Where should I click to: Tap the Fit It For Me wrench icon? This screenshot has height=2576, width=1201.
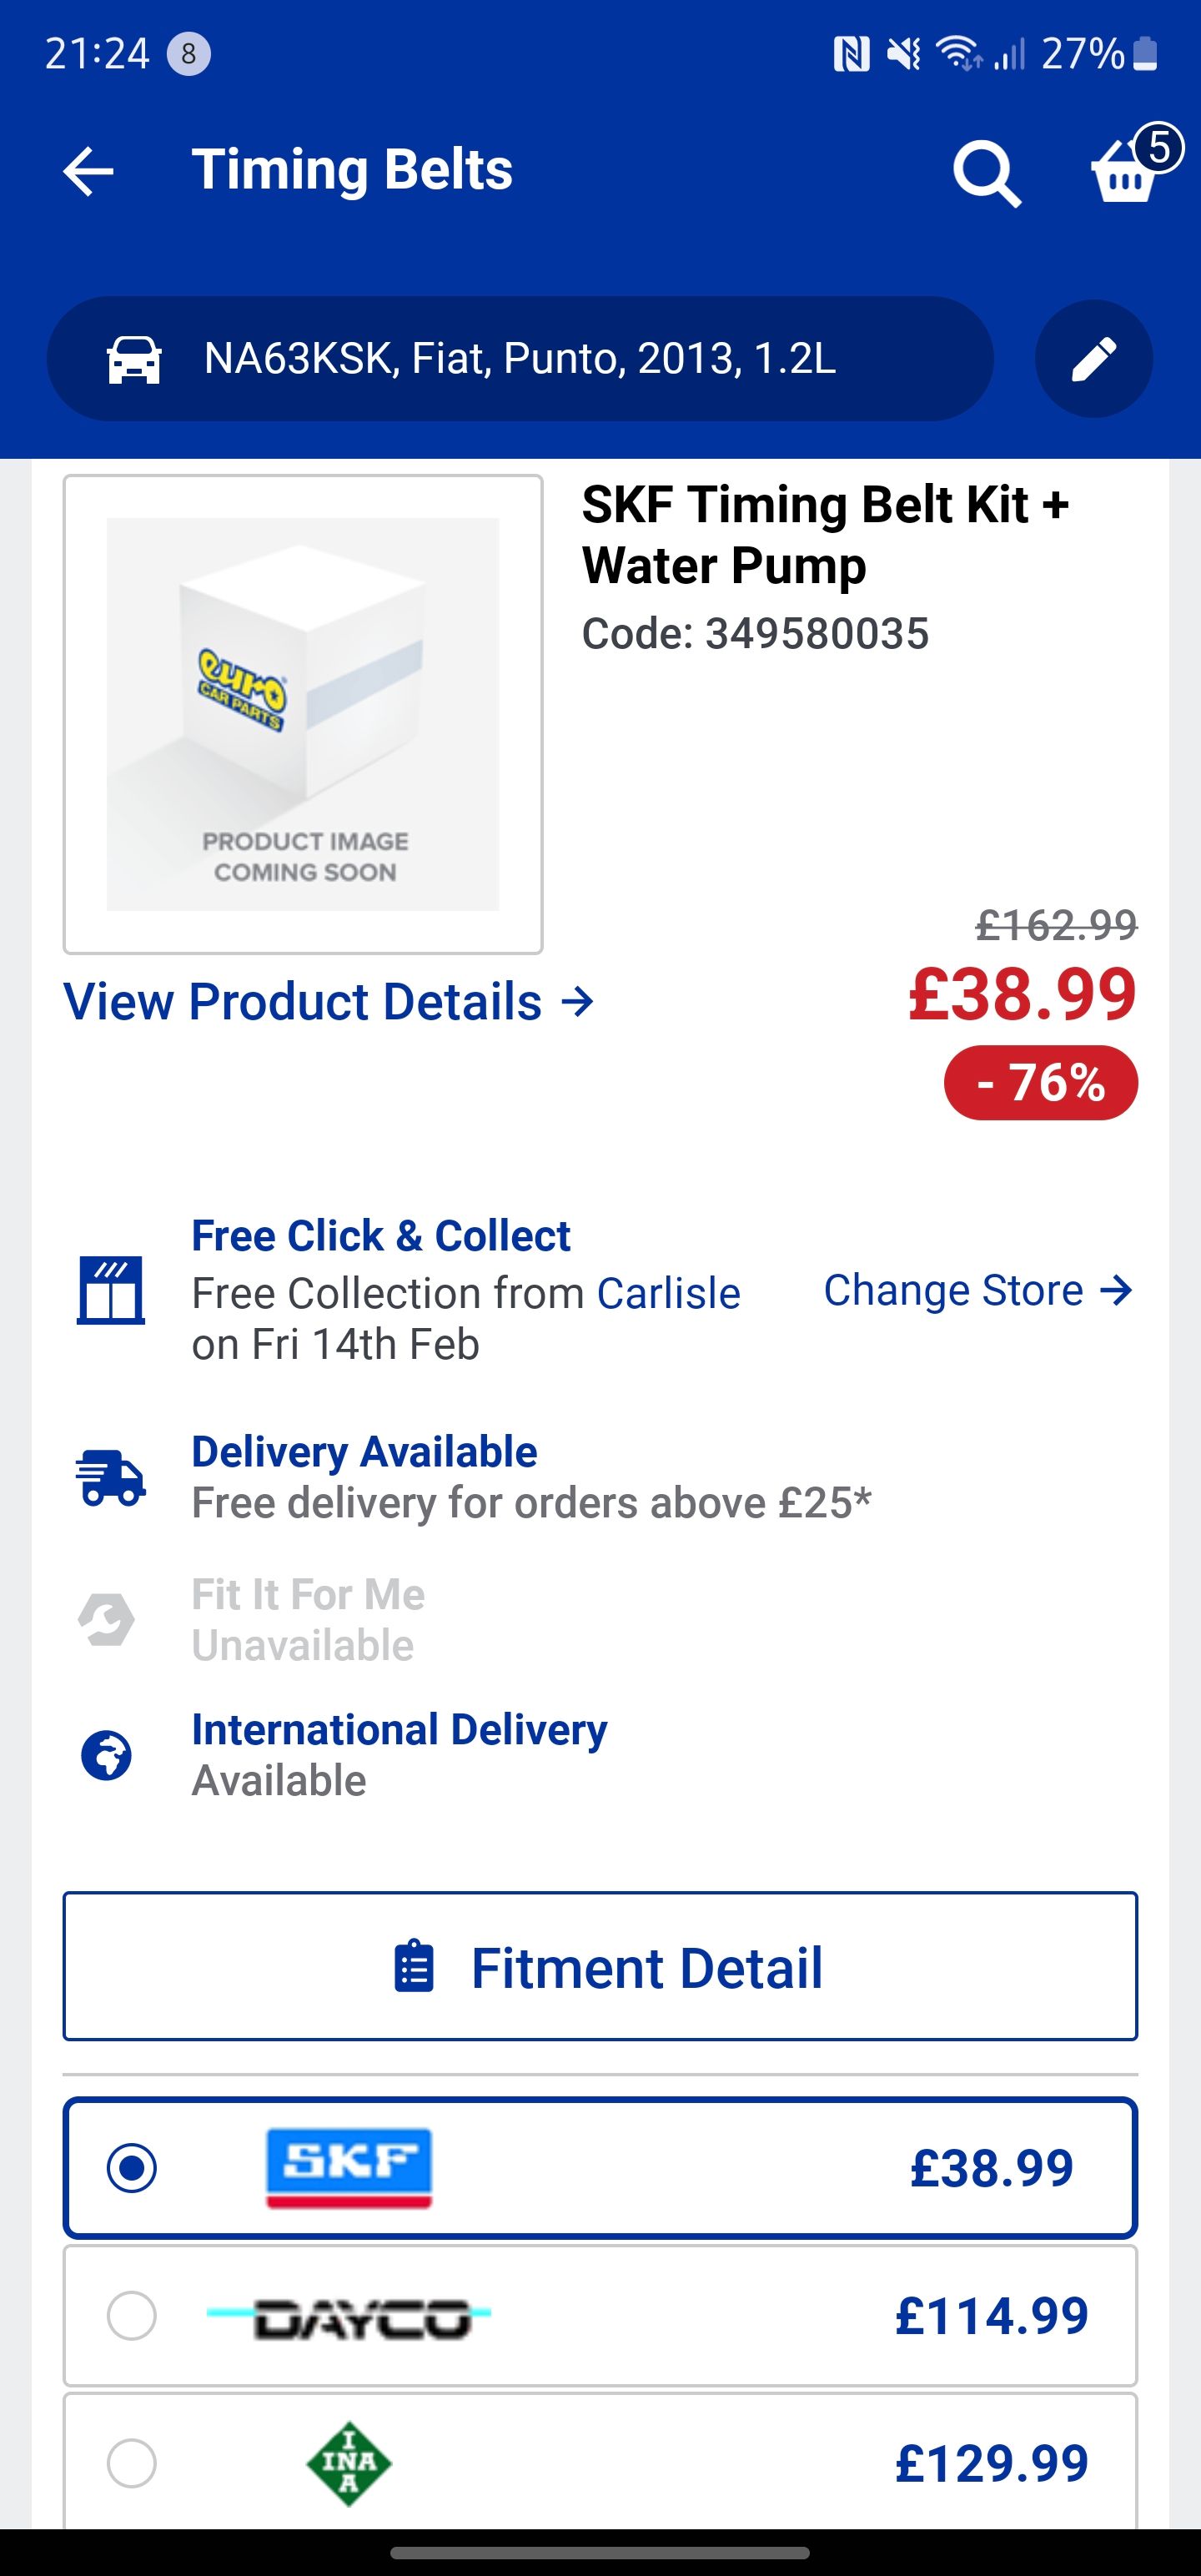click(x=107, y=1619)
